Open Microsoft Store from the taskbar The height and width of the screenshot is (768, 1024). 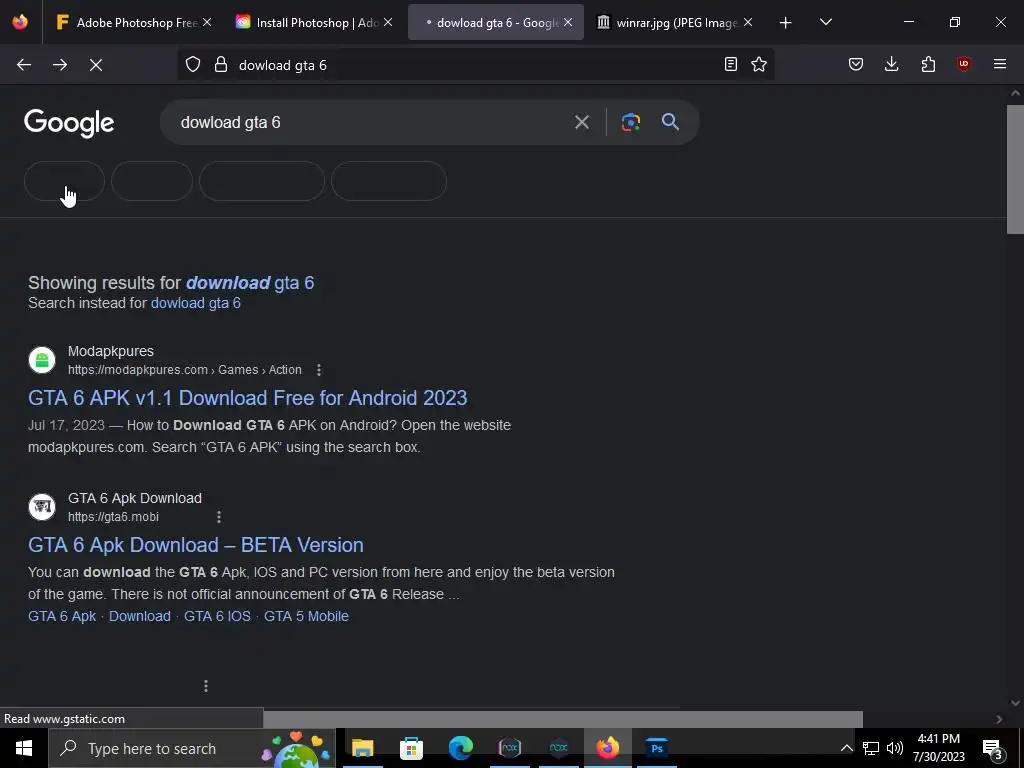[x=411, y=748]
